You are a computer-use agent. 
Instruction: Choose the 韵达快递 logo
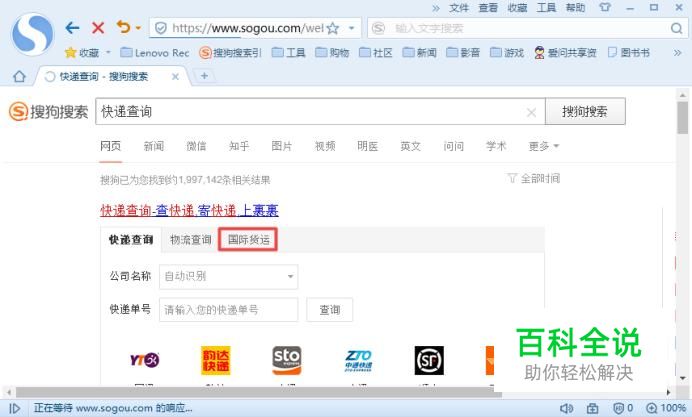click(x=216, y=361)
